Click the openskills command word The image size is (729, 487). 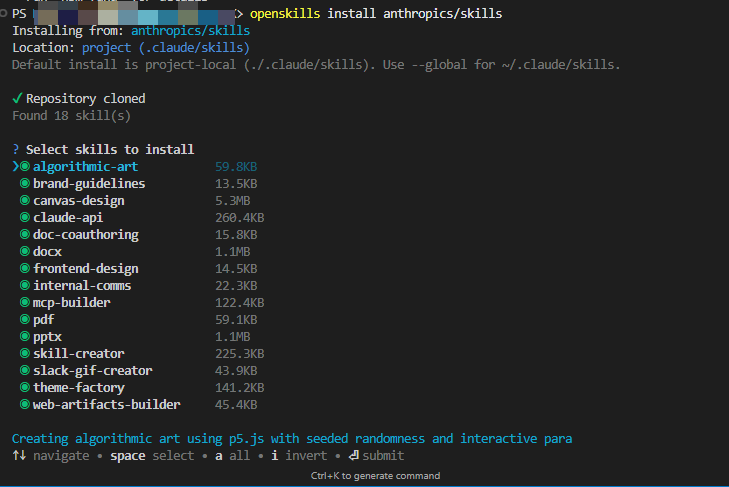pos(285,13)
